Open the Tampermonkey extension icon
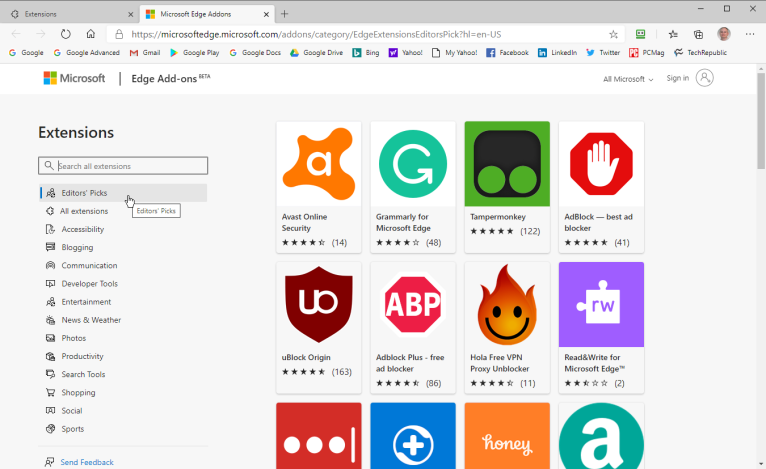 click(507, 164)
